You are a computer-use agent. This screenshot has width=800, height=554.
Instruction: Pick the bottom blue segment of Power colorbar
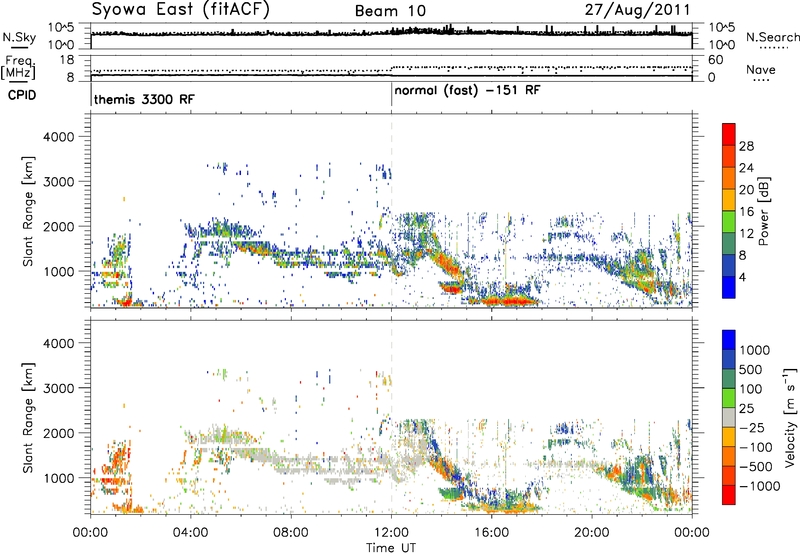pyautogui.click(x=729, y=287)
